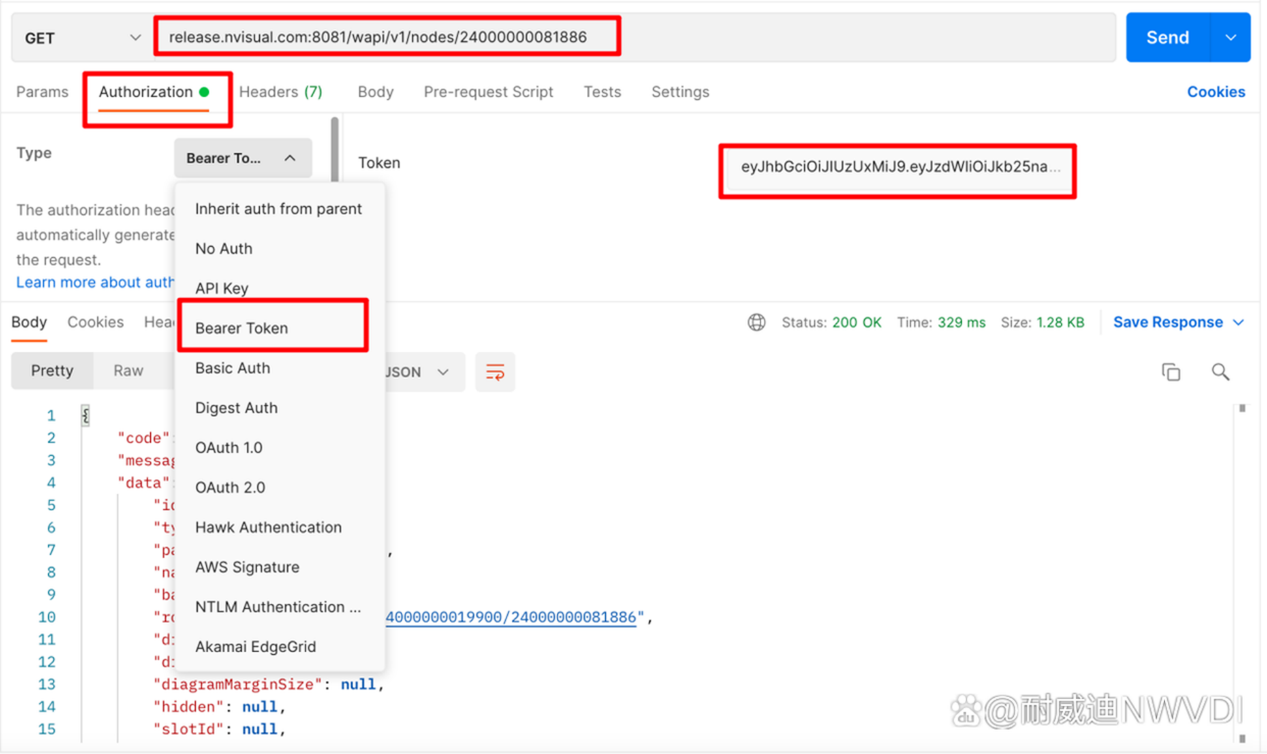The height and width of the screenshot is (754, 1267).
Task: Open the JSON format dropdown
Action: coord(418,372)
